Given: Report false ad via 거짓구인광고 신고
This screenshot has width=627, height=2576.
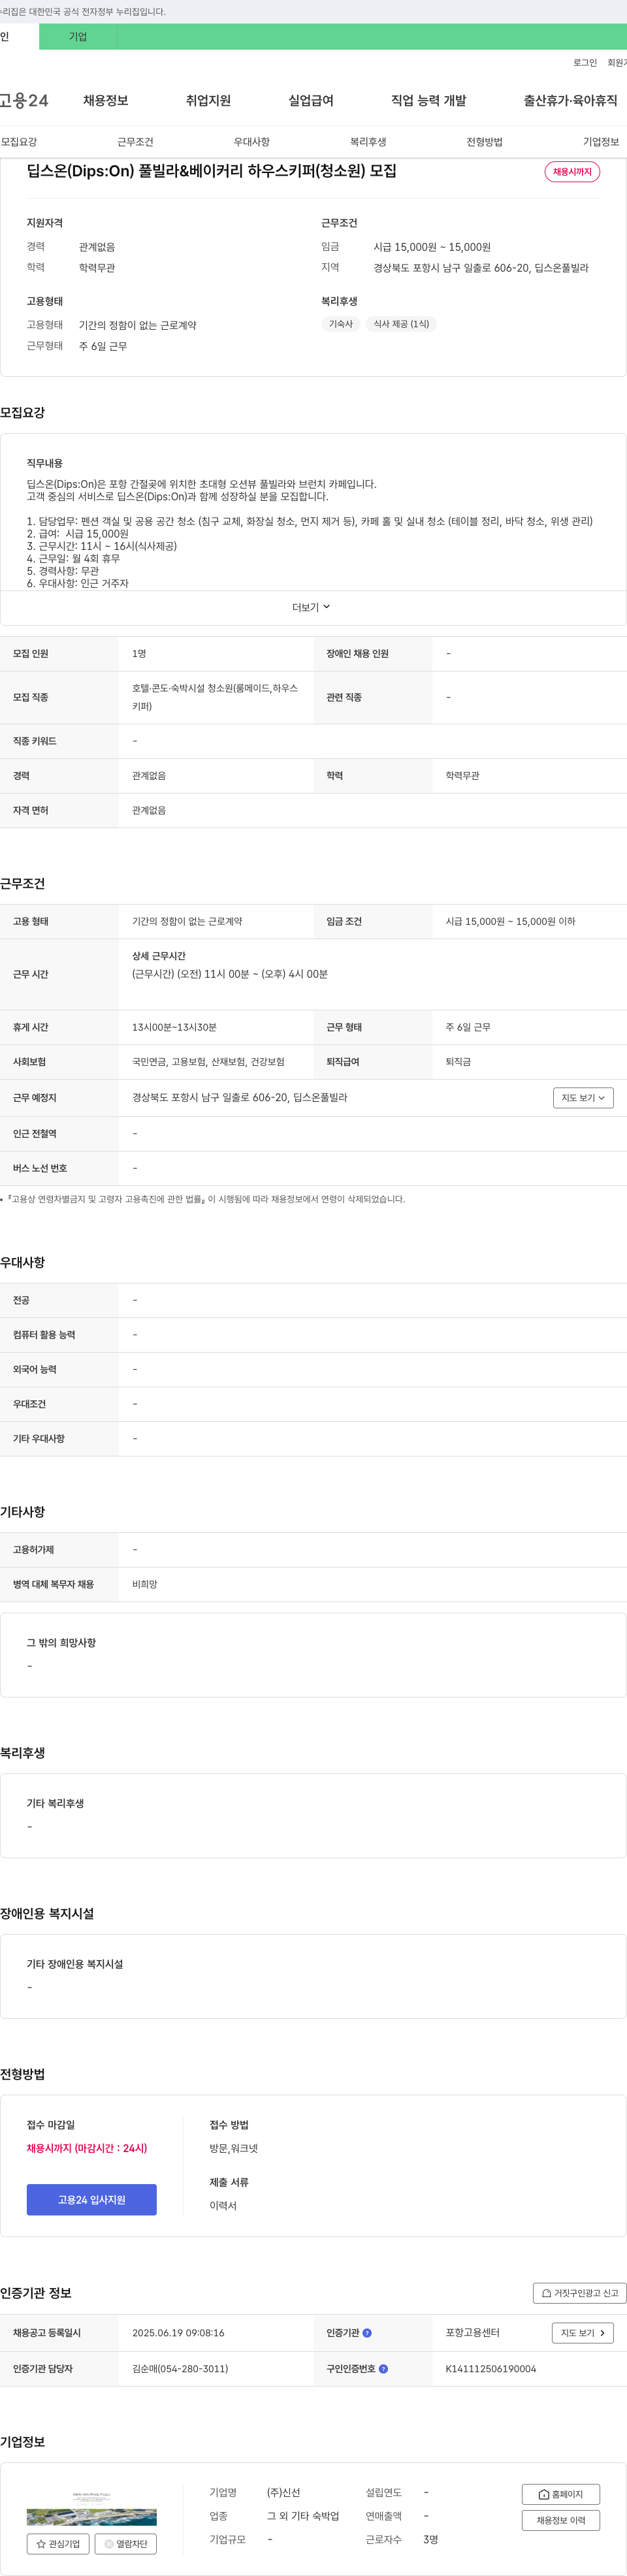Looking at the screenshot, I should click(x=580, y=2293).
